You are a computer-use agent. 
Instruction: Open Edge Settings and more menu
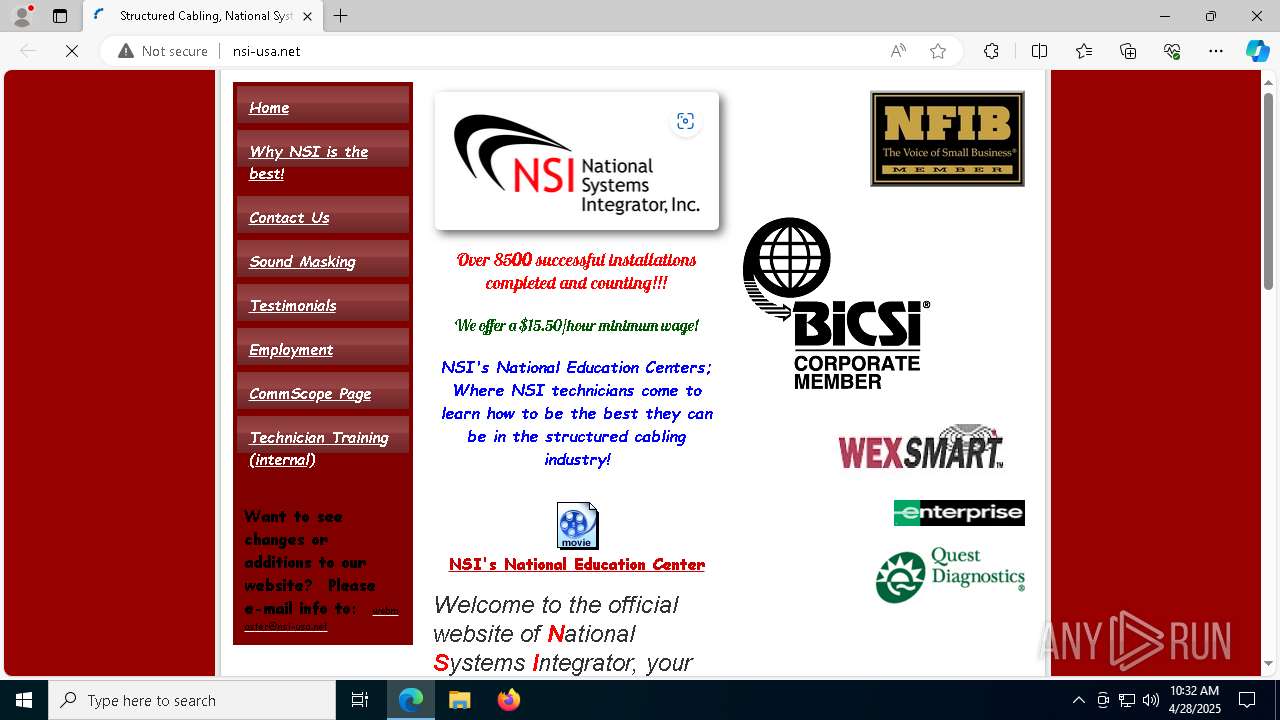[x=1216, y=51]
